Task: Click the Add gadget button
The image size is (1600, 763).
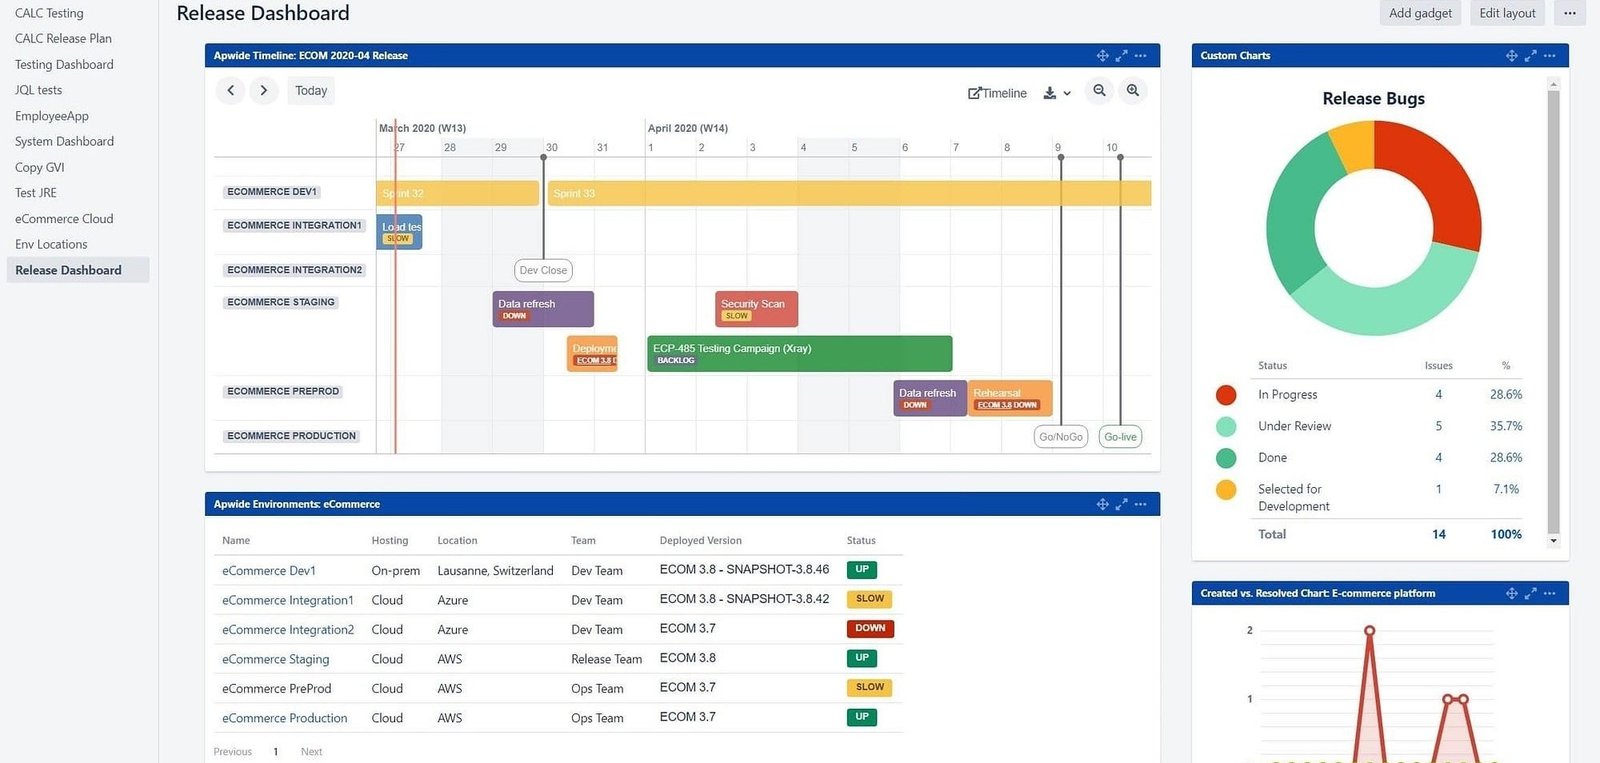Action: point(1420,13)
